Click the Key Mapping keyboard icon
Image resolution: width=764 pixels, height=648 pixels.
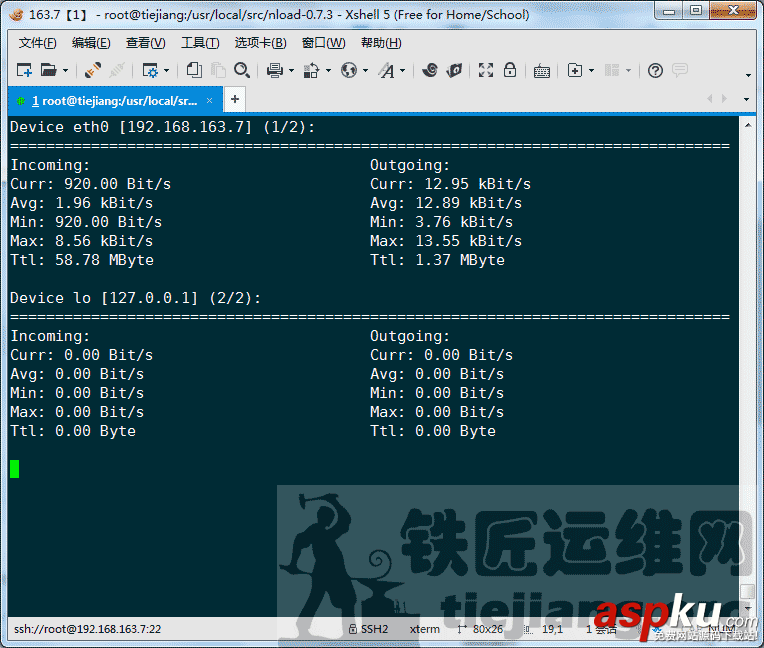point(541,71)
